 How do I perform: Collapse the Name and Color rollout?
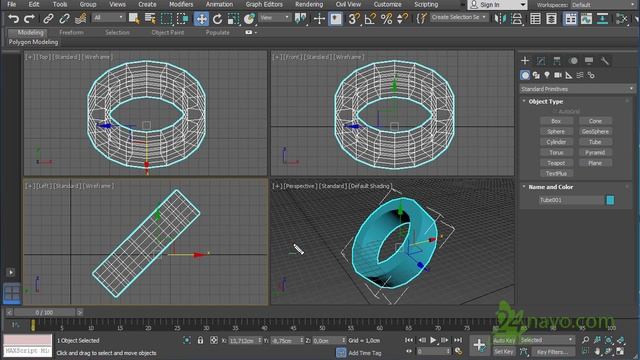click(x=550, y=187)
